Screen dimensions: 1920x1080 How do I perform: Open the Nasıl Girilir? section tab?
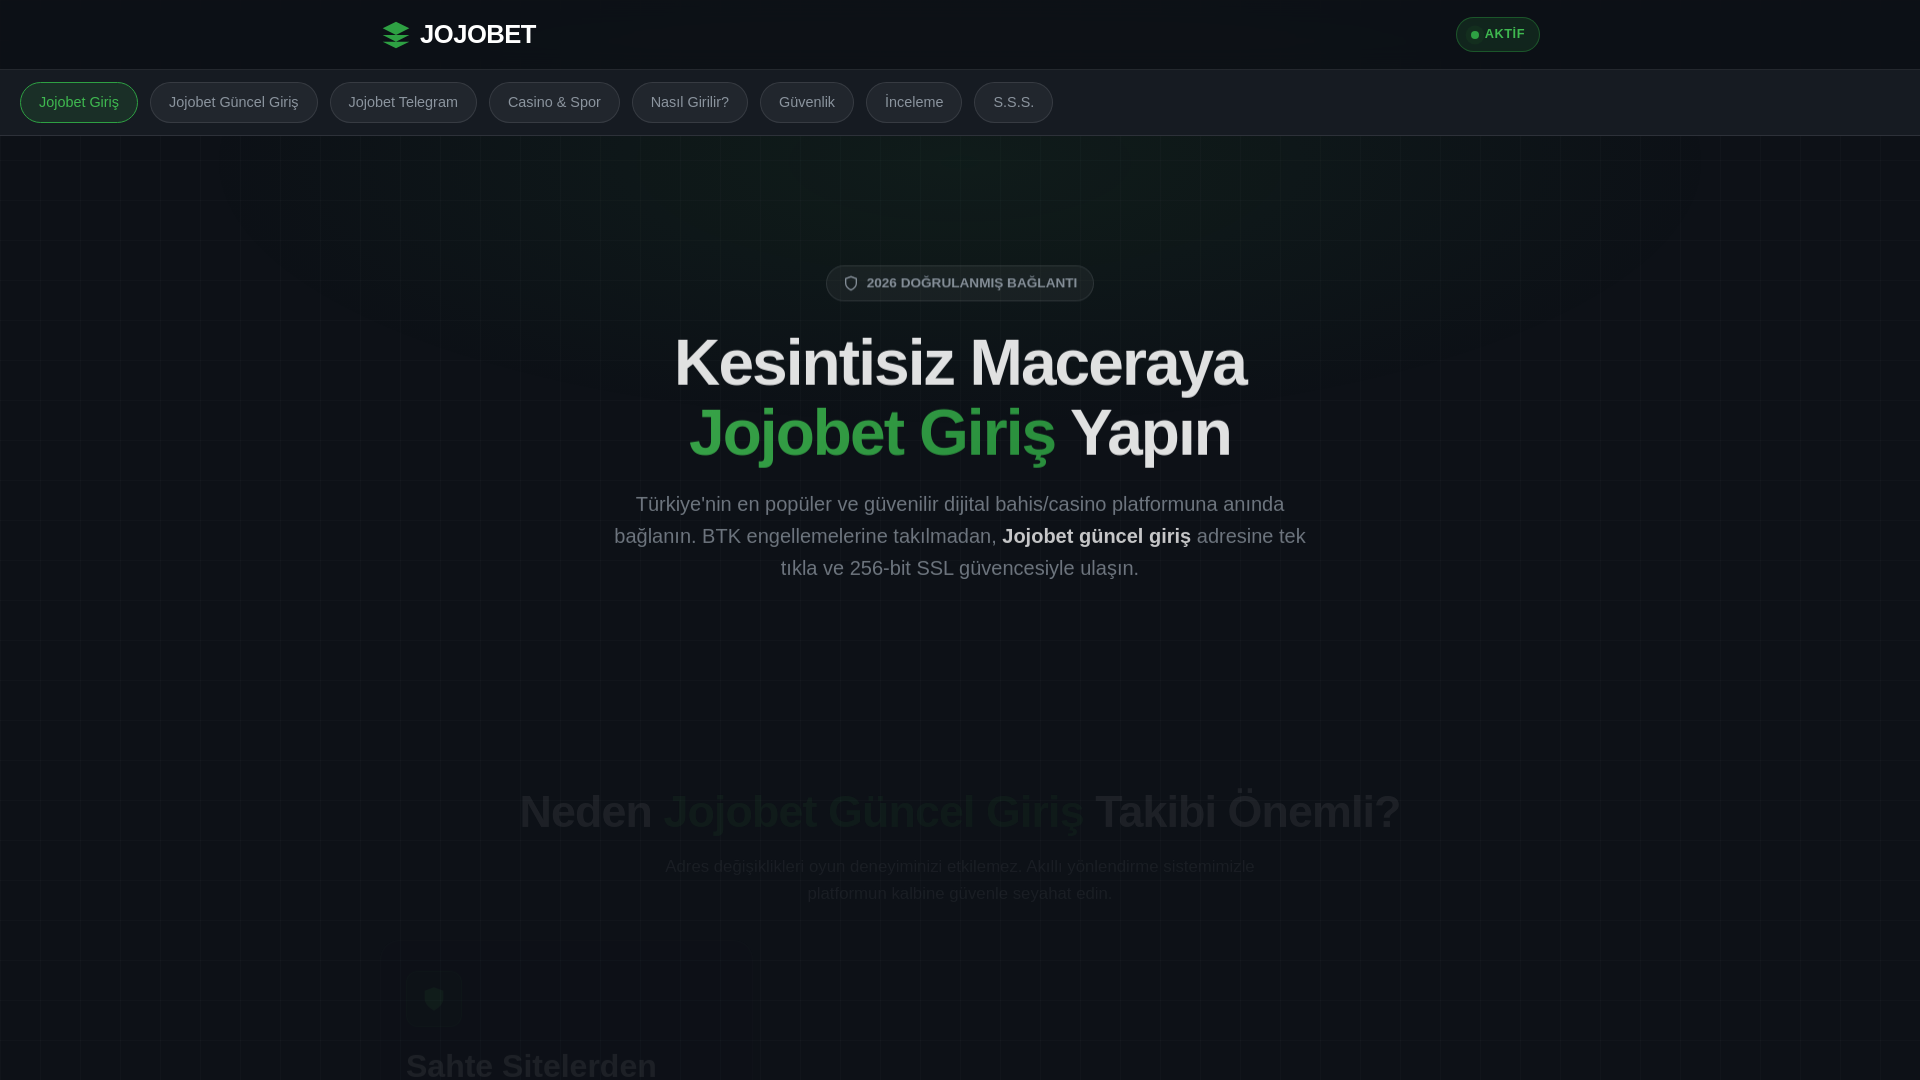click(x=690, y=103)
